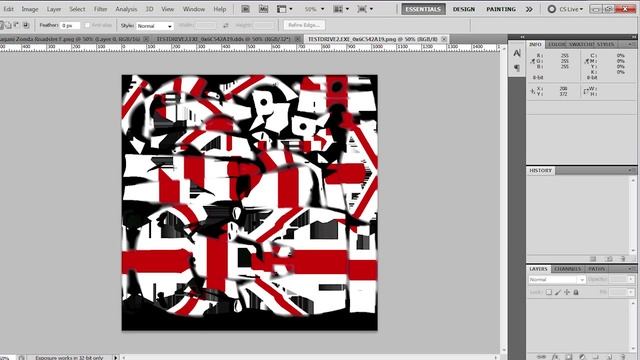Open the Character panel icon
This screenshot has width=640, height=360.
(x=517, y=53)
